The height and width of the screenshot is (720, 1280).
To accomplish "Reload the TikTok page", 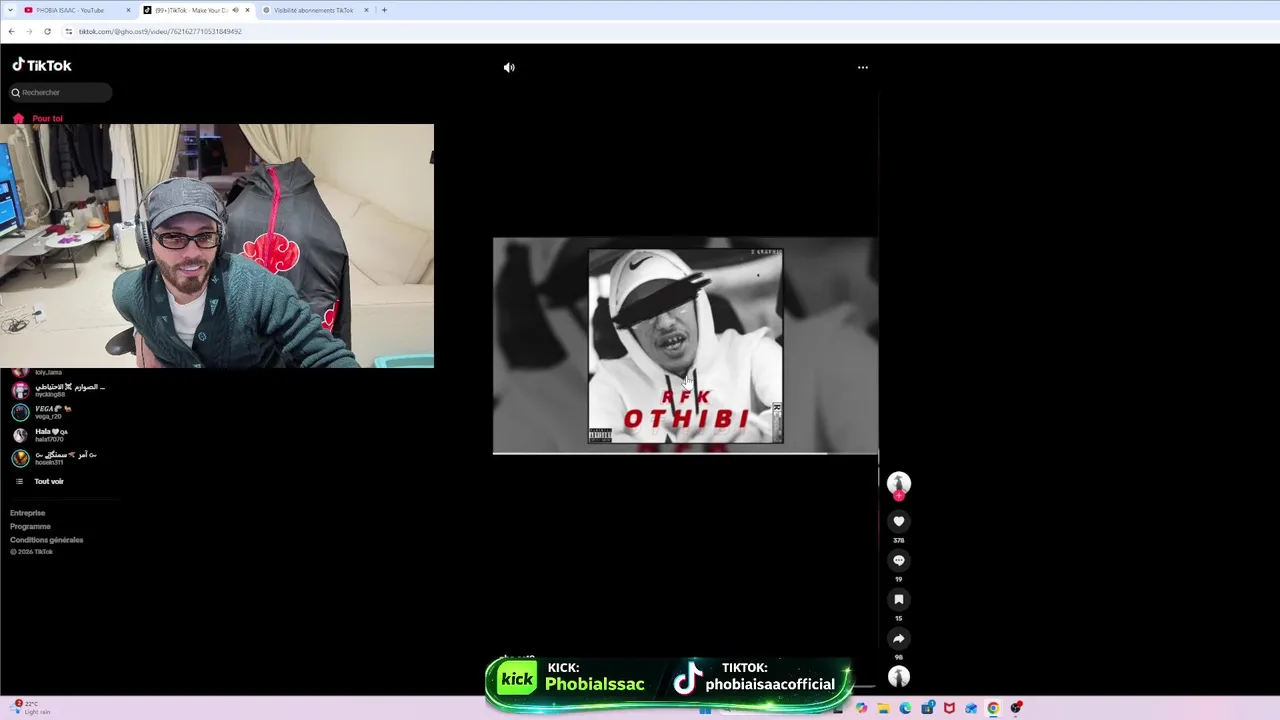I will point(47,31).
